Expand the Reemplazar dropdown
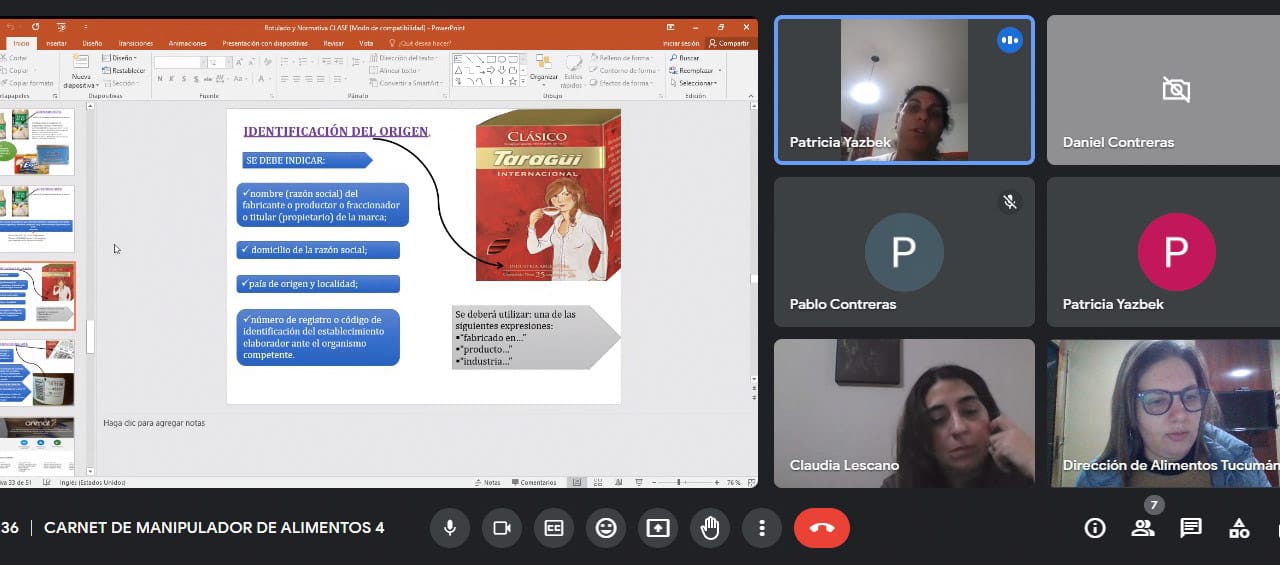1280x565 pixels. click(697, 71)
